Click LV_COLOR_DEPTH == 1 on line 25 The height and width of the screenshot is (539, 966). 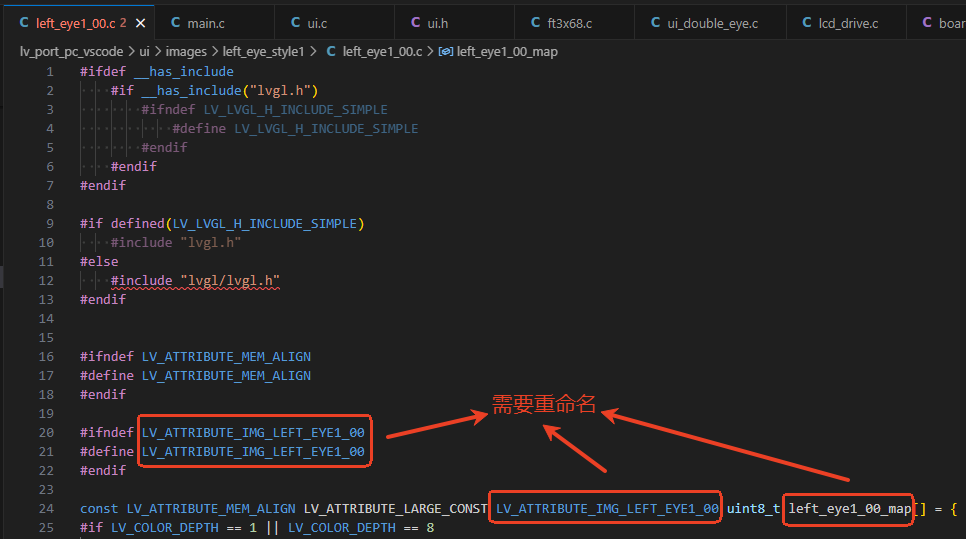(x=184, y=528)
